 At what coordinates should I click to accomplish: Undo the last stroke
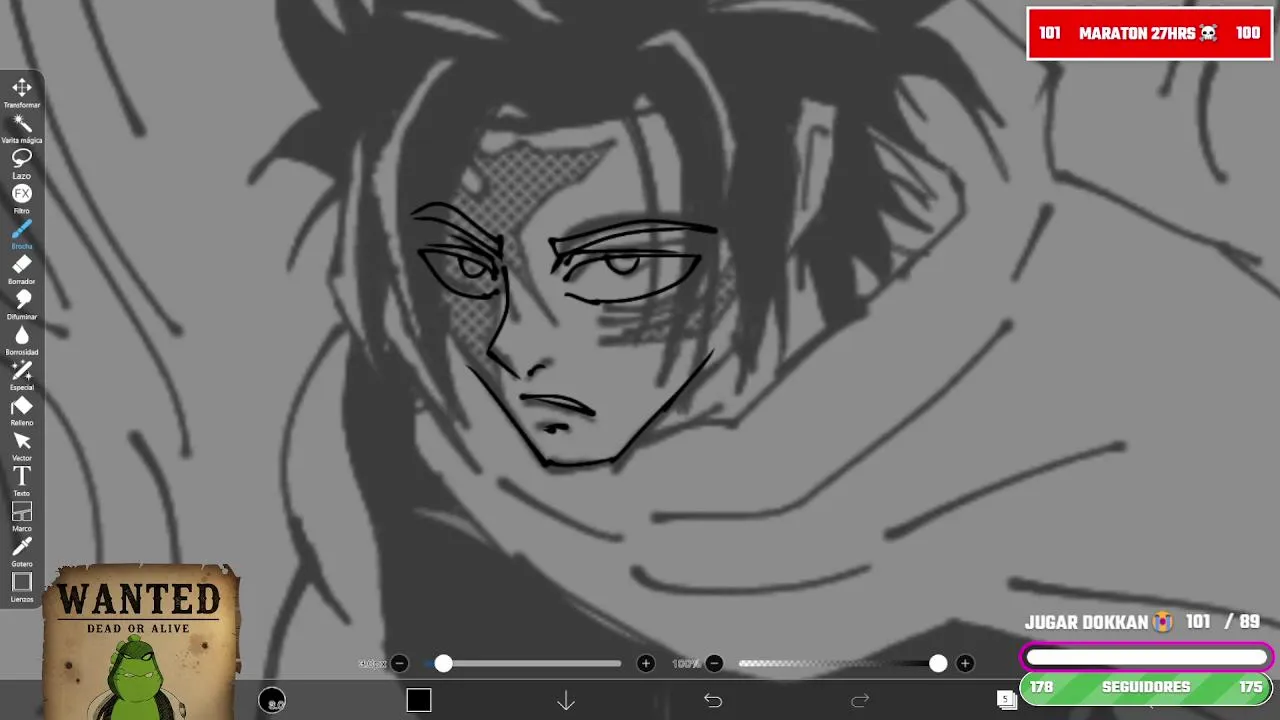click(x=713, y=701)
